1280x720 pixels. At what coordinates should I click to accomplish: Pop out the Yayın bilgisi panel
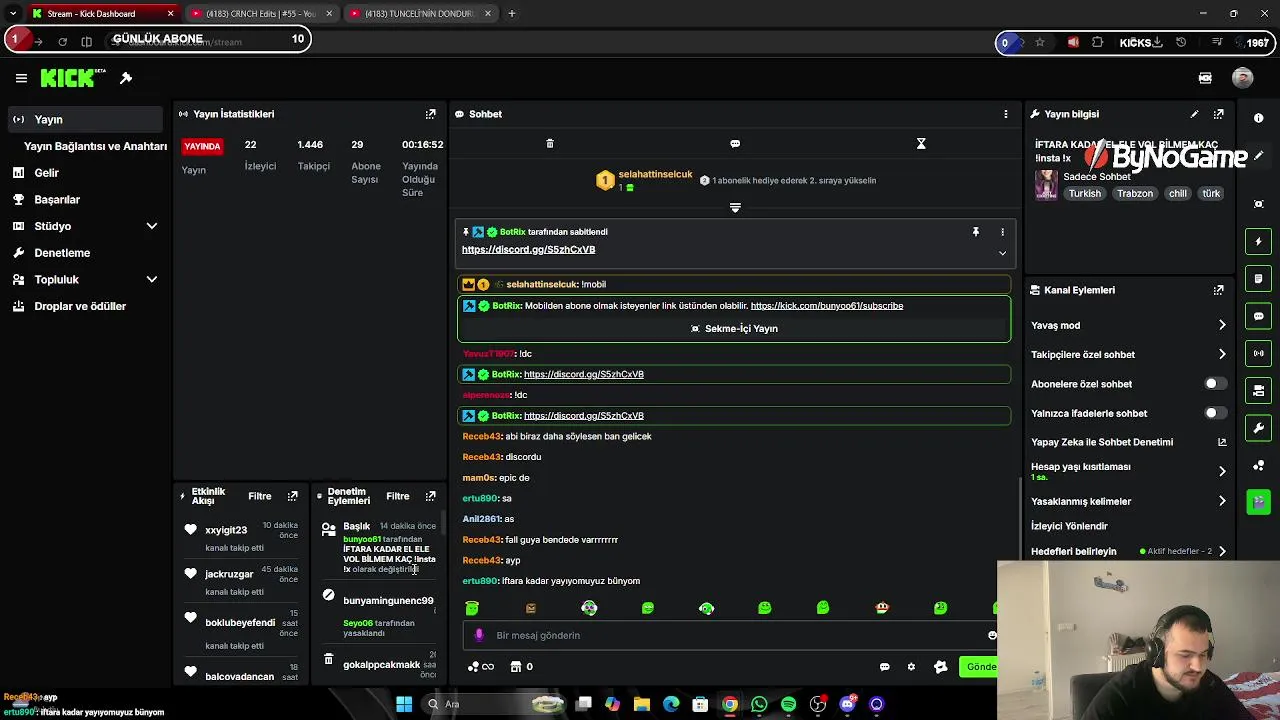click(1218, 114)
